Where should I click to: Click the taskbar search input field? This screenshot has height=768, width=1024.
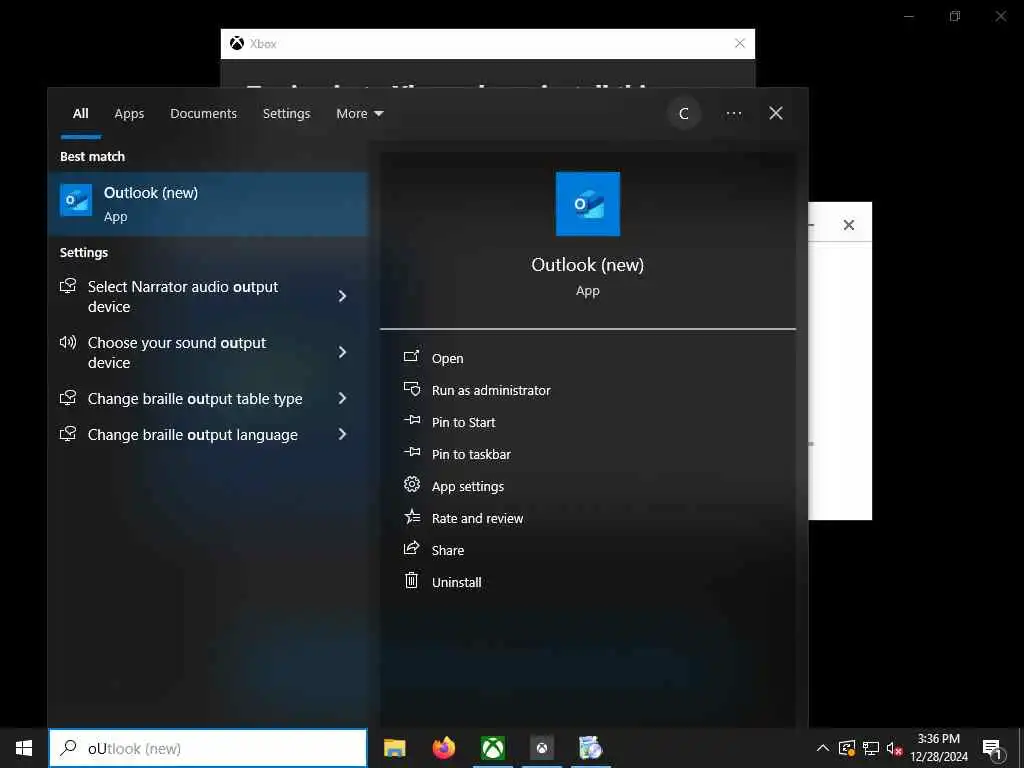pos(208,748)
